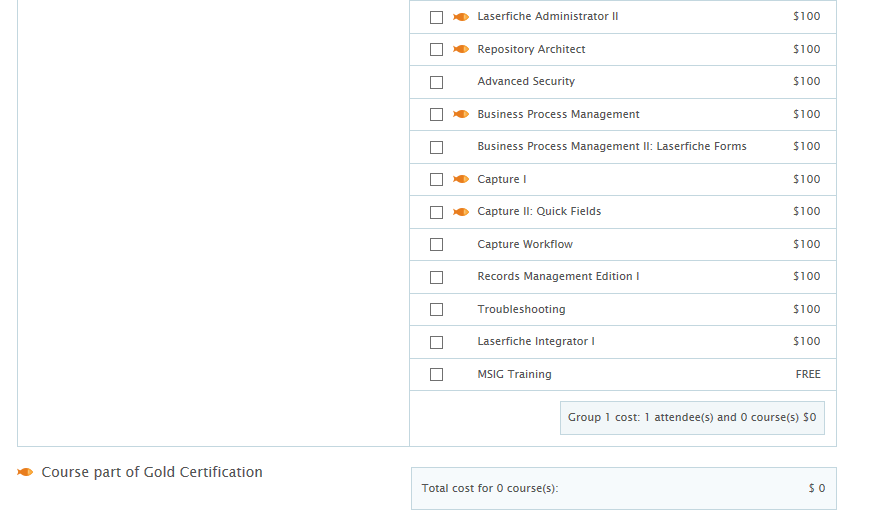Click the MSIG Training label

click(515, 374)
